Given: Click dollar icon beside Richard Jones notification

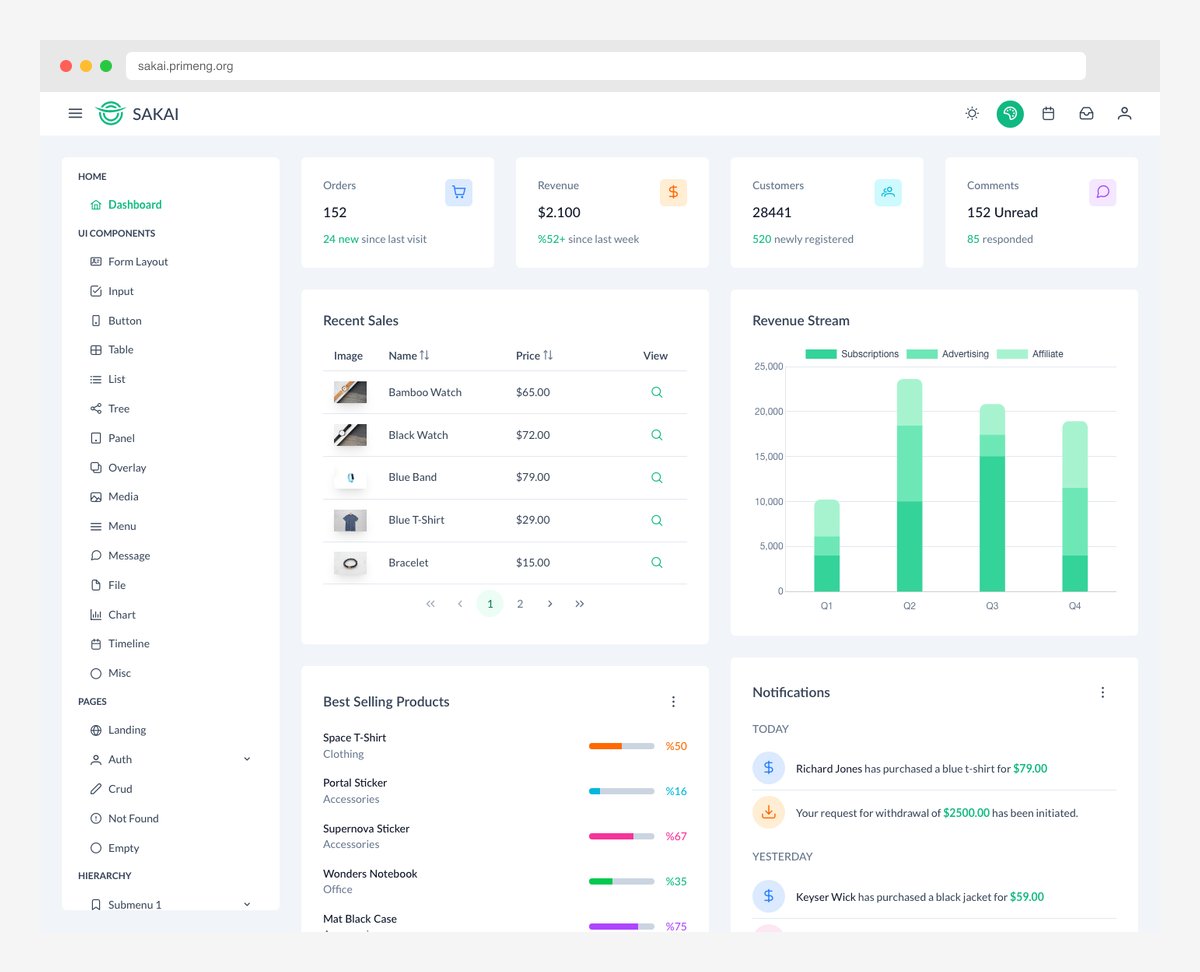Looking at the screenshot, I should (x=768, y=768).
